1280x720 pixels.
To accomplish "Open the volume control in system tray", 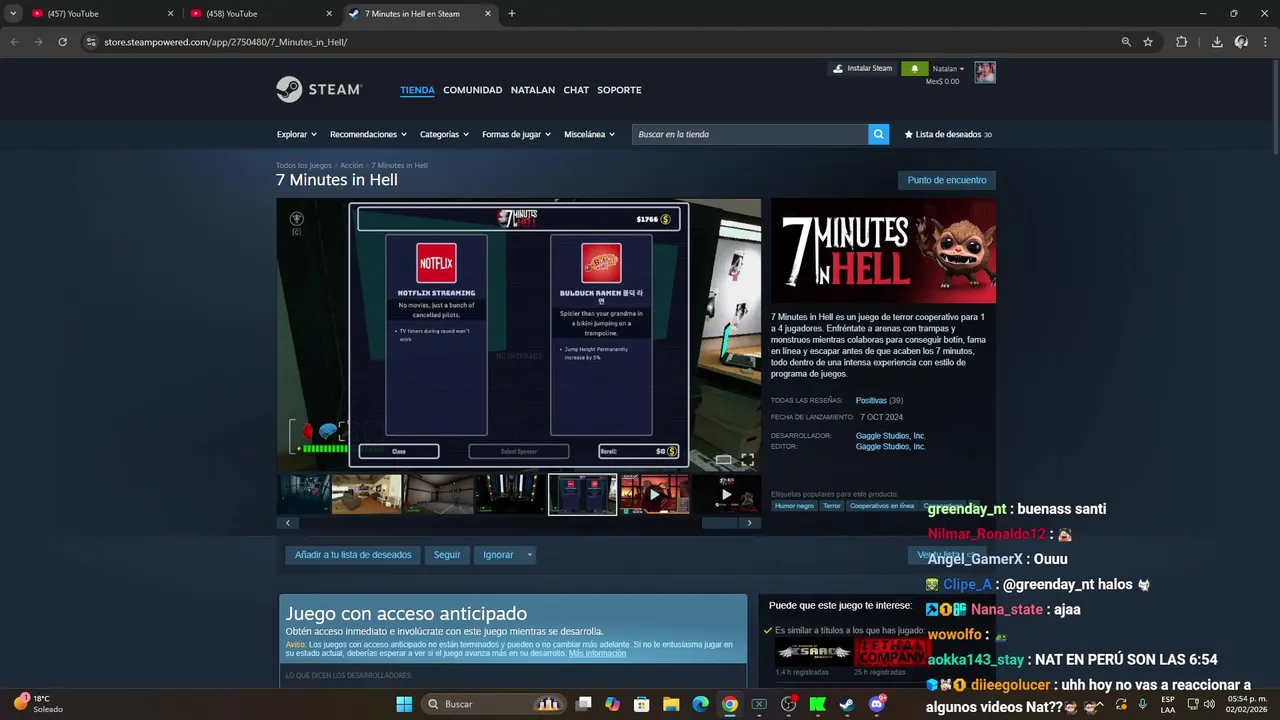I will tap(1209, 704).
